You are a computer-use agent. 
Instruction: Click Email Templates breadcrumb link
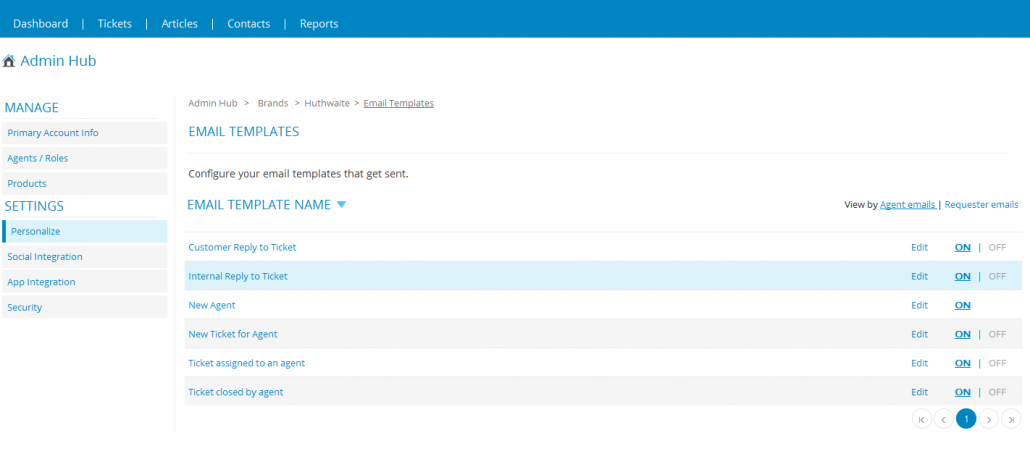pyautogui.click(x=399, y=103)
